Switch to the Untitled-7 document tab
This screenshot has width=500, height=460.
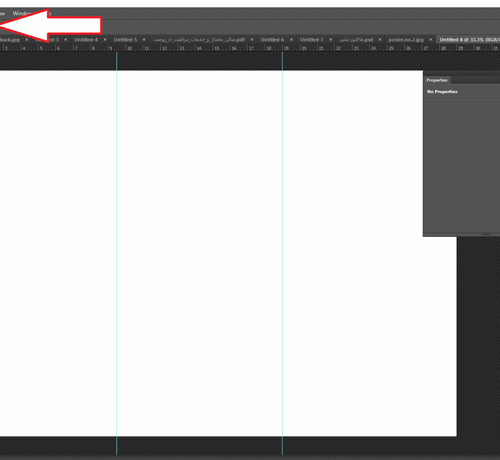(x=312, y=39)
